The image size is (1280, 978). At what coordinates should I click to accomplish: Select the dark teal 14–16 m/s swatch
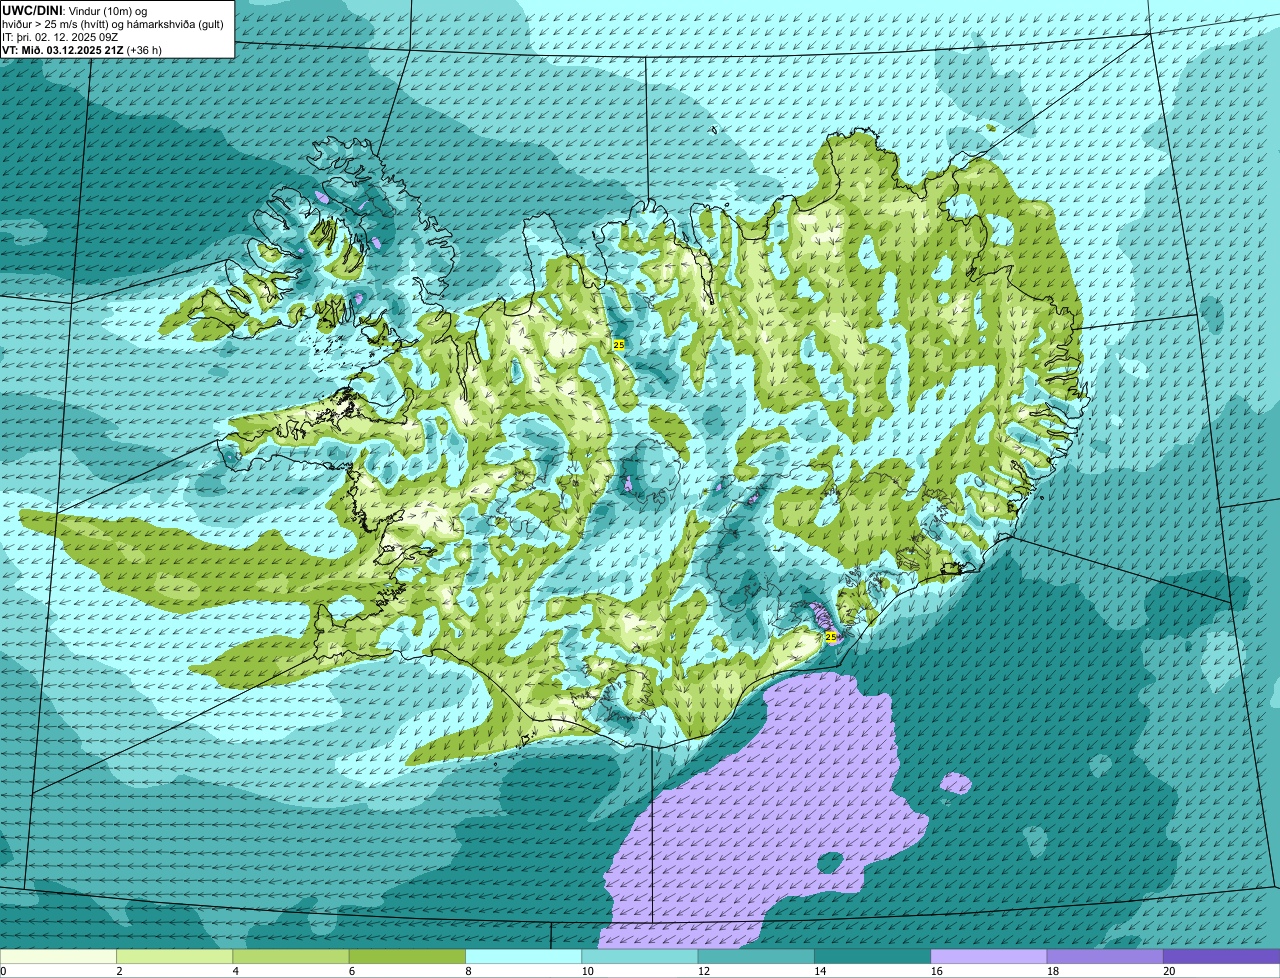tap(873, 957)
